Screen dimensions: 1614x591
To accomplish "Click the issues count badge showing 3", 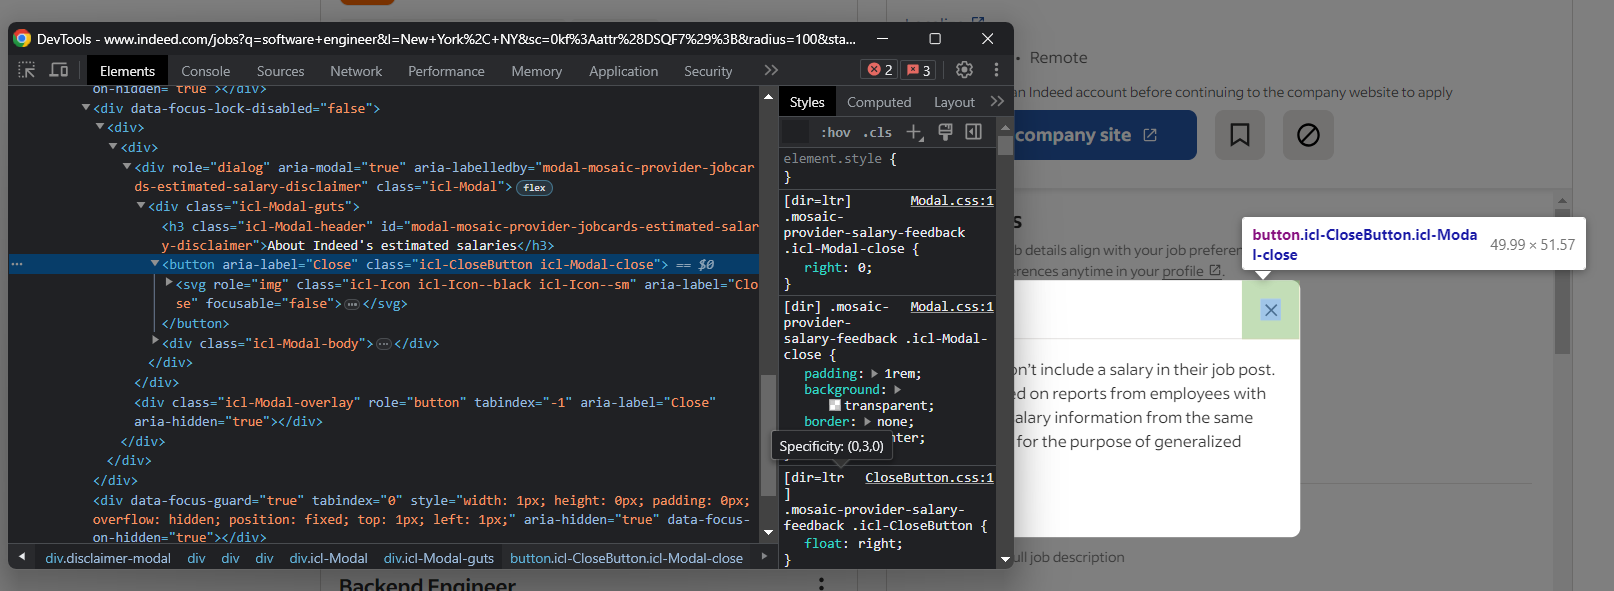I will 918,70.
